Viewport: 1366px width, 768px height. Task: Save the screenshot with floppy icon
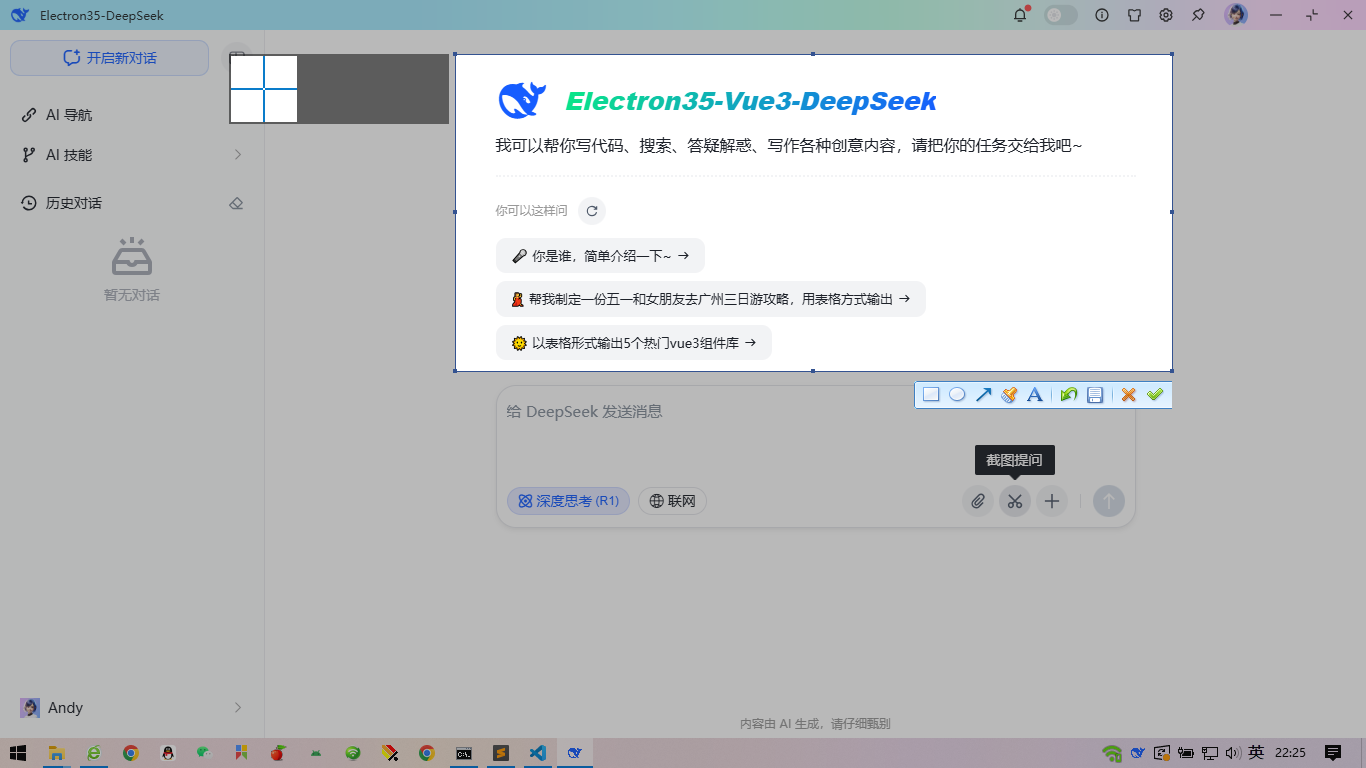1095,395
